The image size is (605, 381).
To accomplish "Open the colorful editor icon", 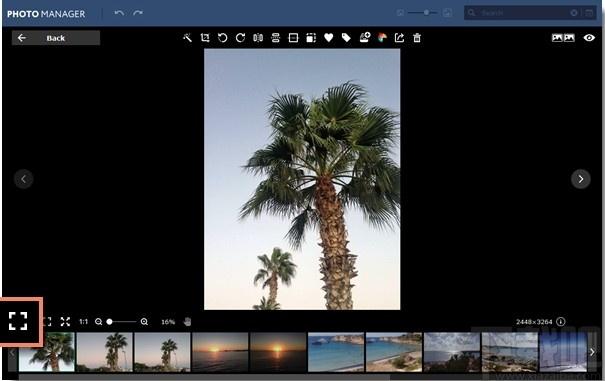I will (x=382, y=38).
